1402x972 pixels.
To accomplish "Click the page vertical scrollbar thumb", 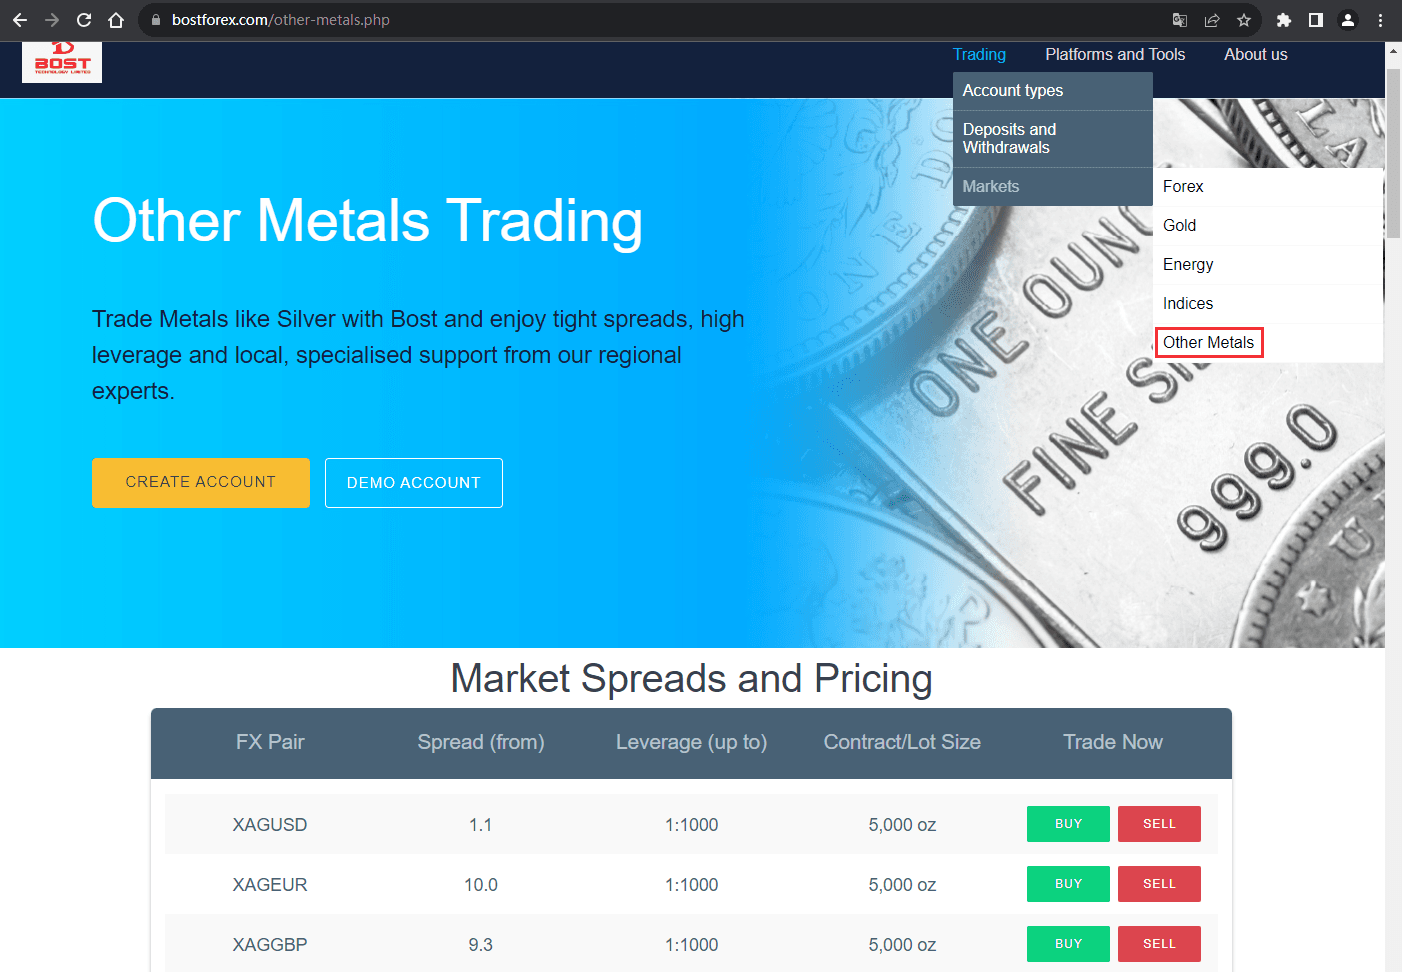I will pos(1393,153).
